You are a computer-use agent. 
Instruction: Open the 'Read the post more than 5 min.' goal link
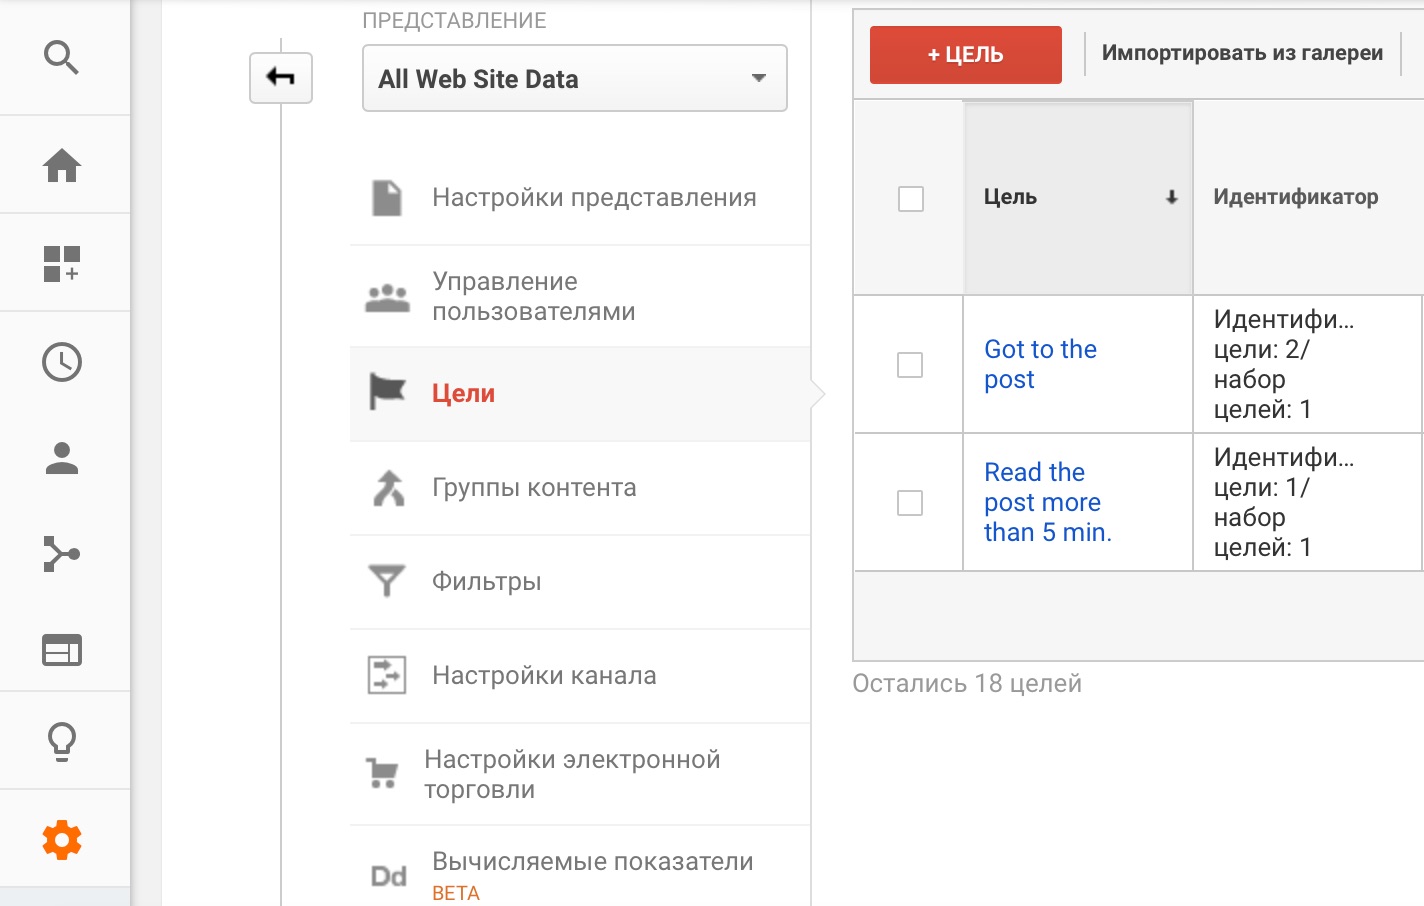pyautogui.click(x=1046, y=502)
